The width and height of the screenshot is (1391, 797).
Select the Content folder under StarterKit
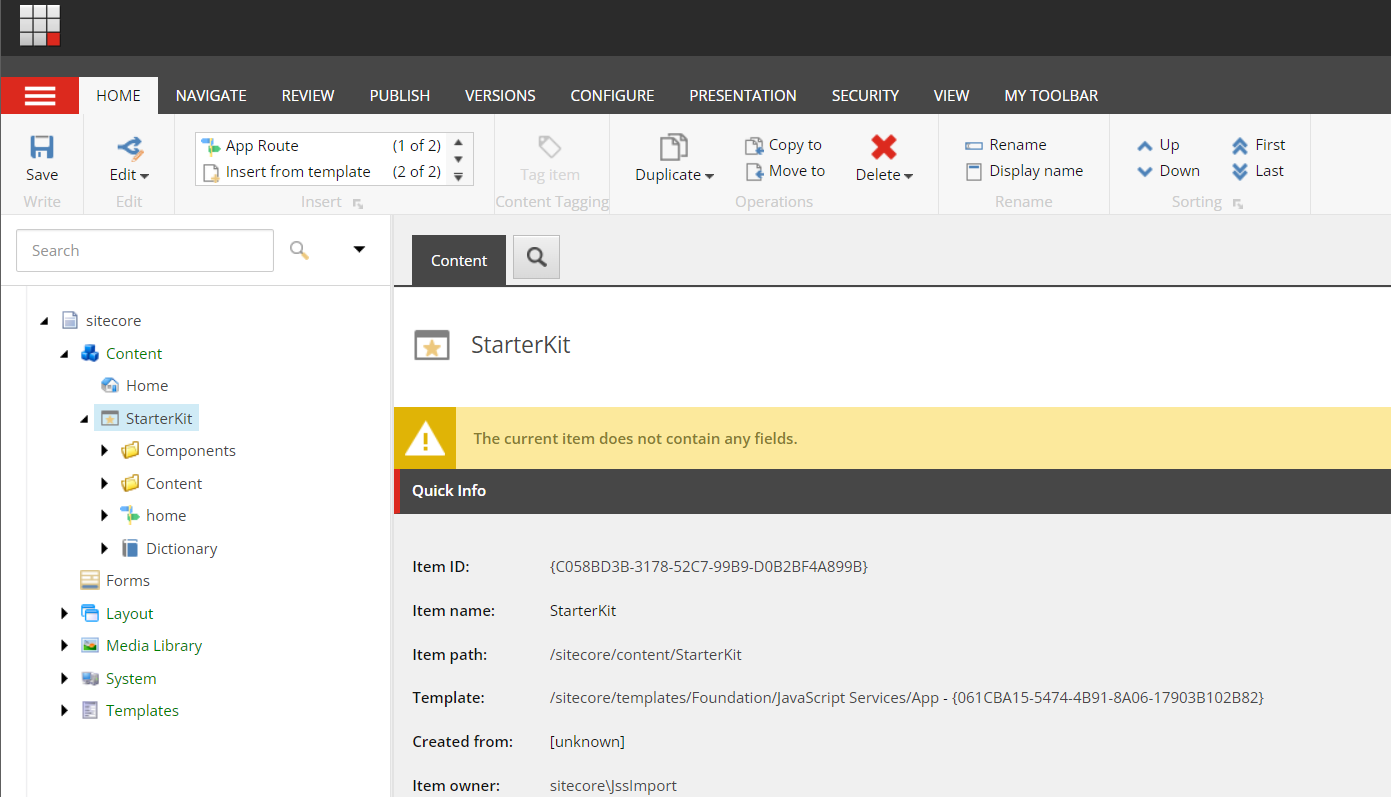pos(174,484)
